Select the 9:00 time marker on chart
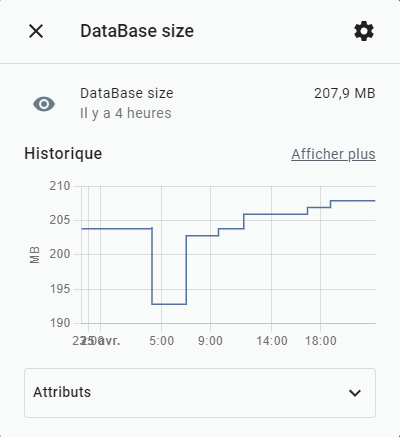Image resolution: width=400 pixels, height=437 pixels. pyautogui.click(x=210, y=341)
